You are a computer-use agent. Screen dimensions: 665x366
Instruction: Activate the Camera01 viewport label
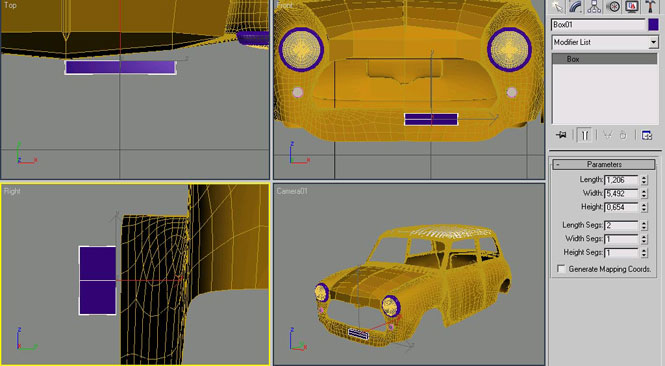click(291, 191)
